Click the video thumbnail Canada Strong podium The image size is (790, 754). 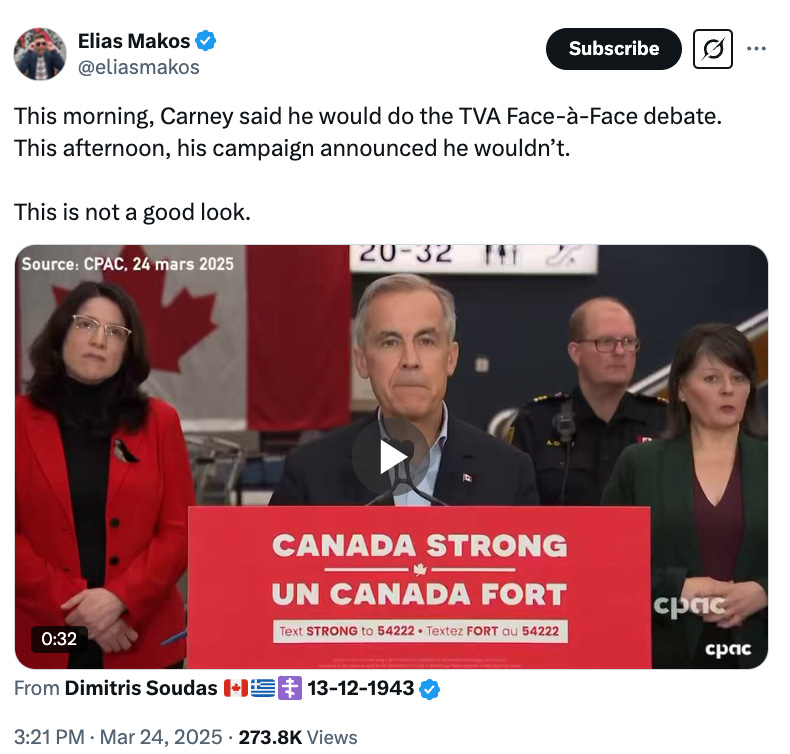point(419,587)
